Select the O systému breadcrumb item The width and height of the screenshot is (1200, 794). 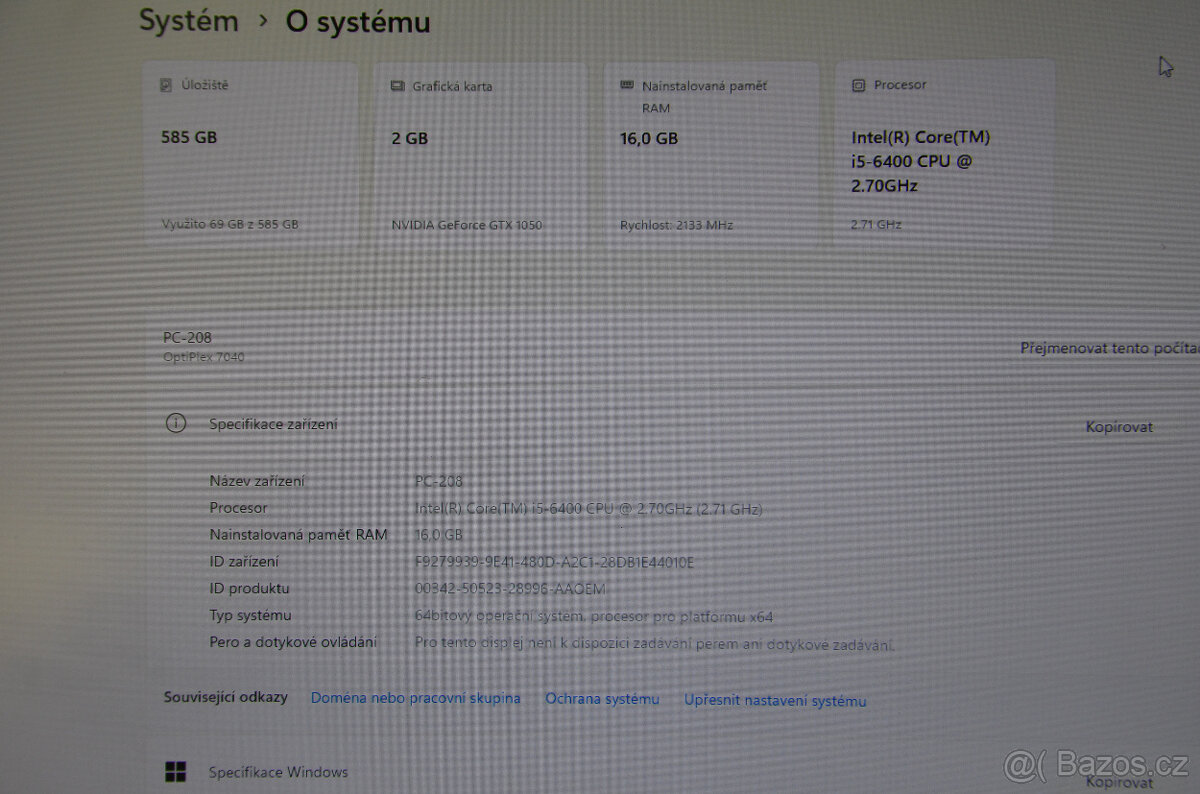coord(357,22)
